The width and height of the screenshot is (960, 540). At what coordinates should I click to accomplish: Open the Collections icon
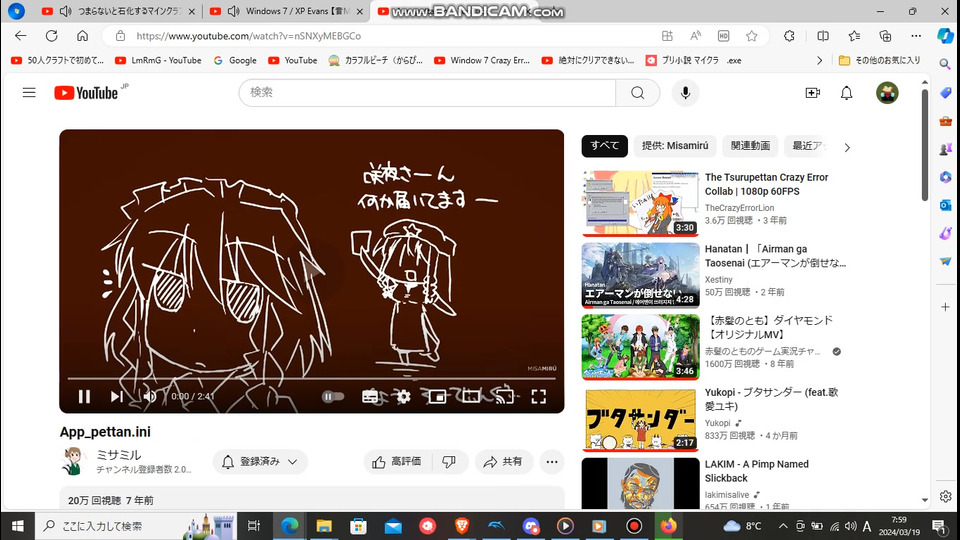click(x=885, y=36)
